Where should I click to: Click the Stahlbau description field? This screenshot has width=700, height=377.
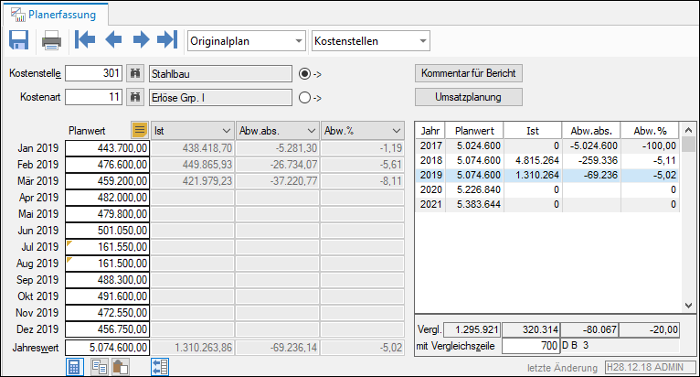pyautogui.click(x=221, y=74)
